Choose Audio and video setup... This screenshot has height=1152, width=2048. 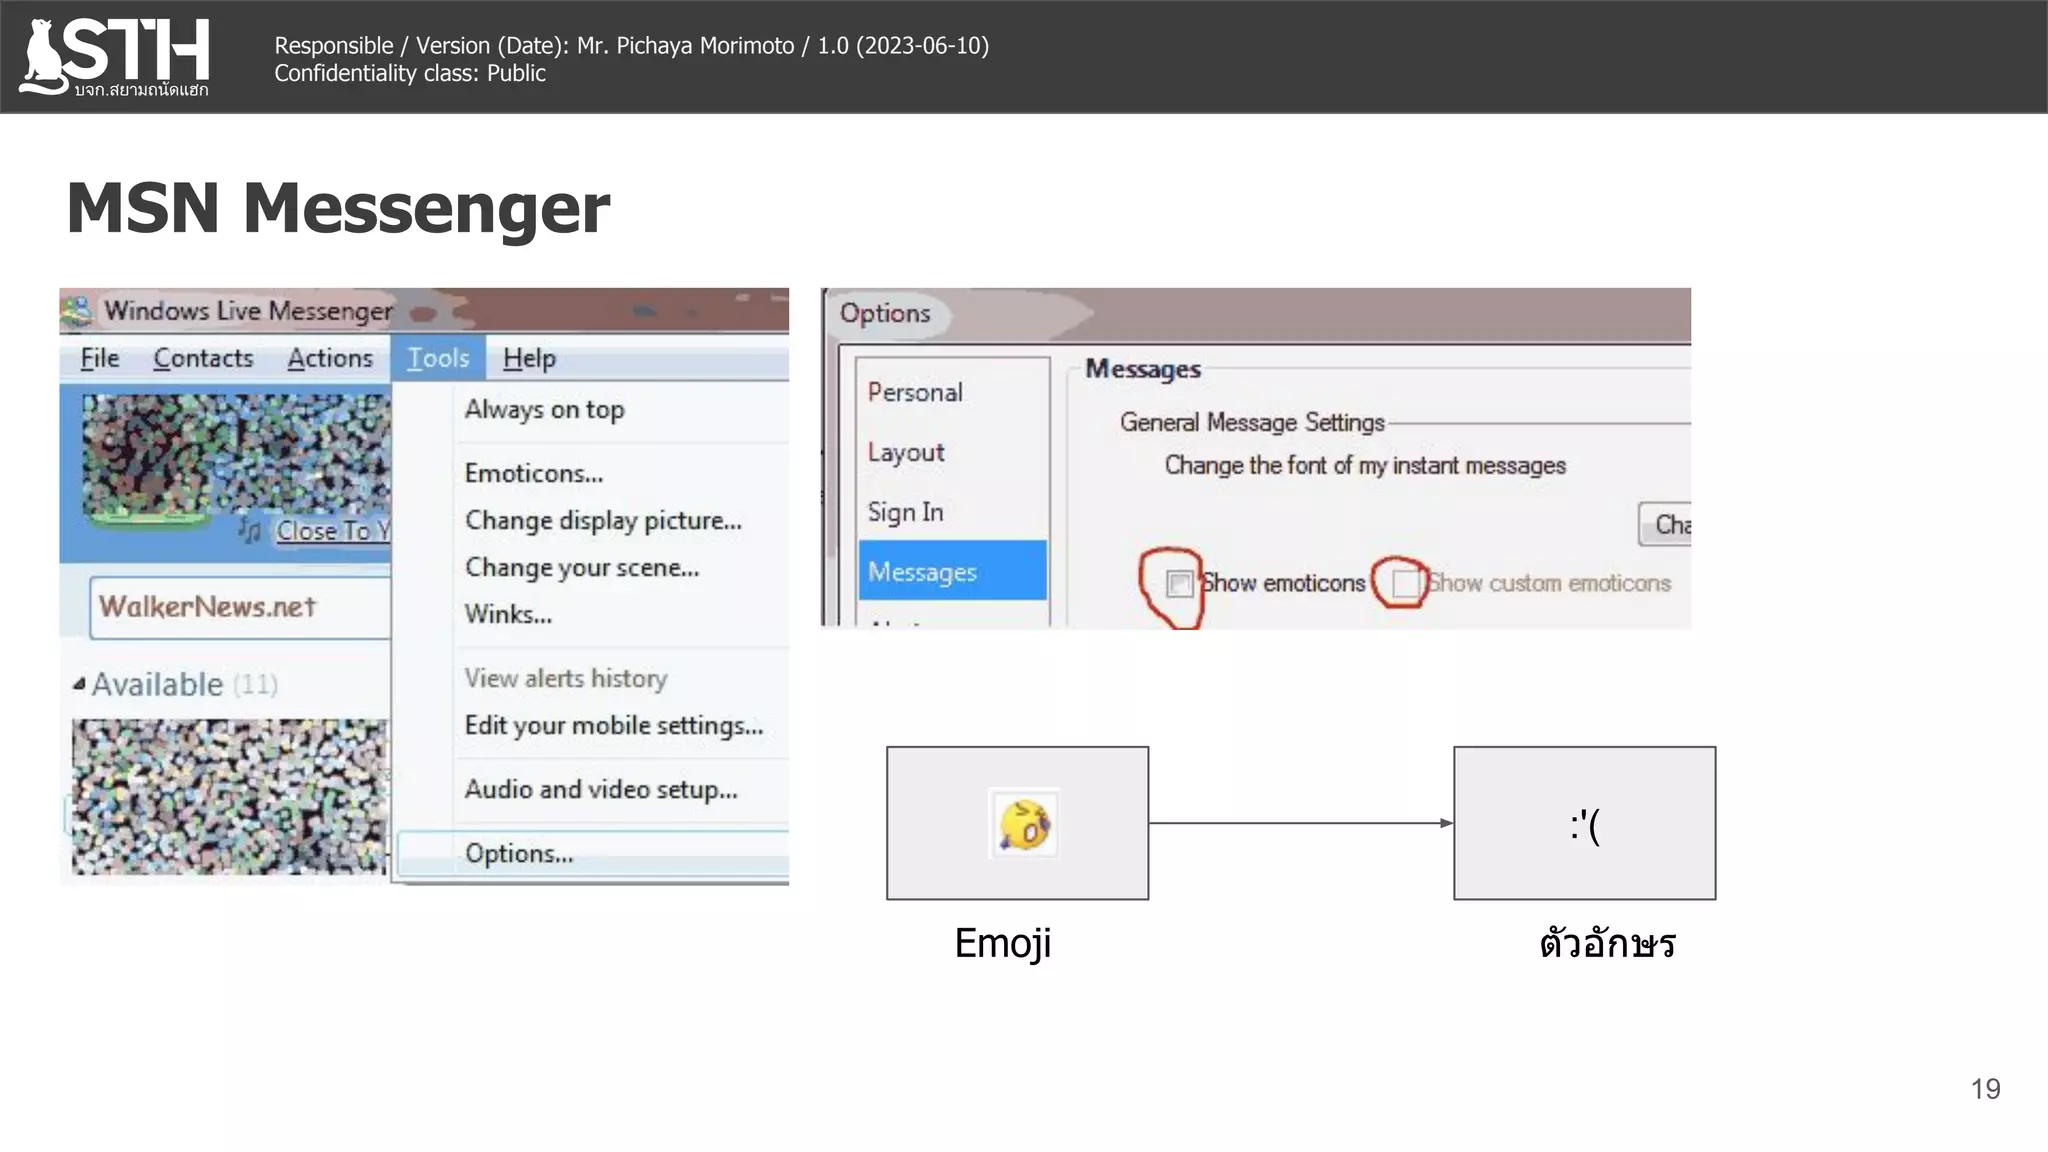(x=601, y=789)
